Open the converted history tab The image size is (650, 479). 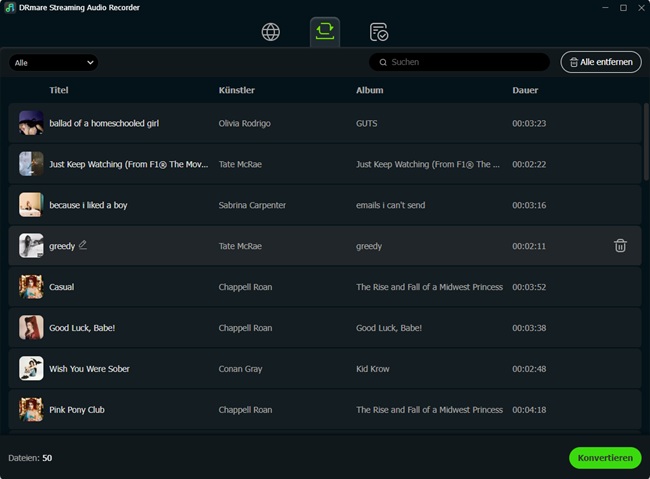(378, 32)
